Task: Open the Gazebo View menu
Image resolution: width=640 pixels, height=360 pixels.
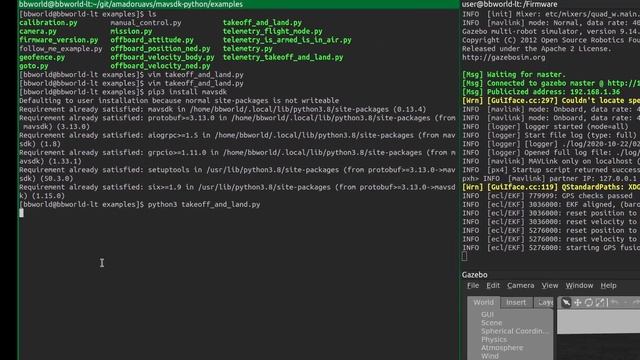Action: tap(550, 286)
